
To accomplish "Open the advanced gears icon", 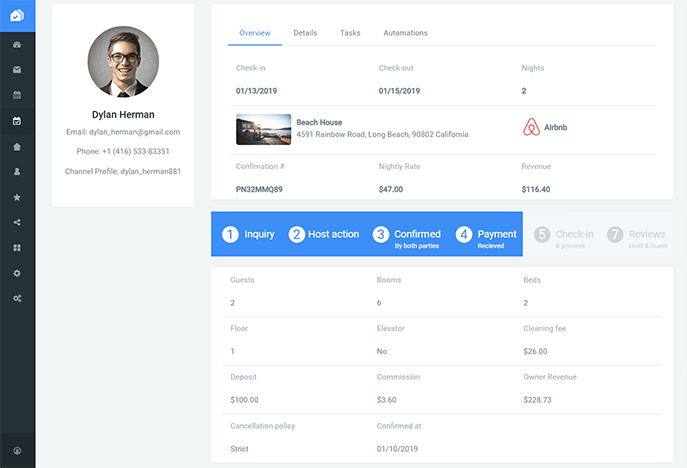I will [x=17, y=298].
